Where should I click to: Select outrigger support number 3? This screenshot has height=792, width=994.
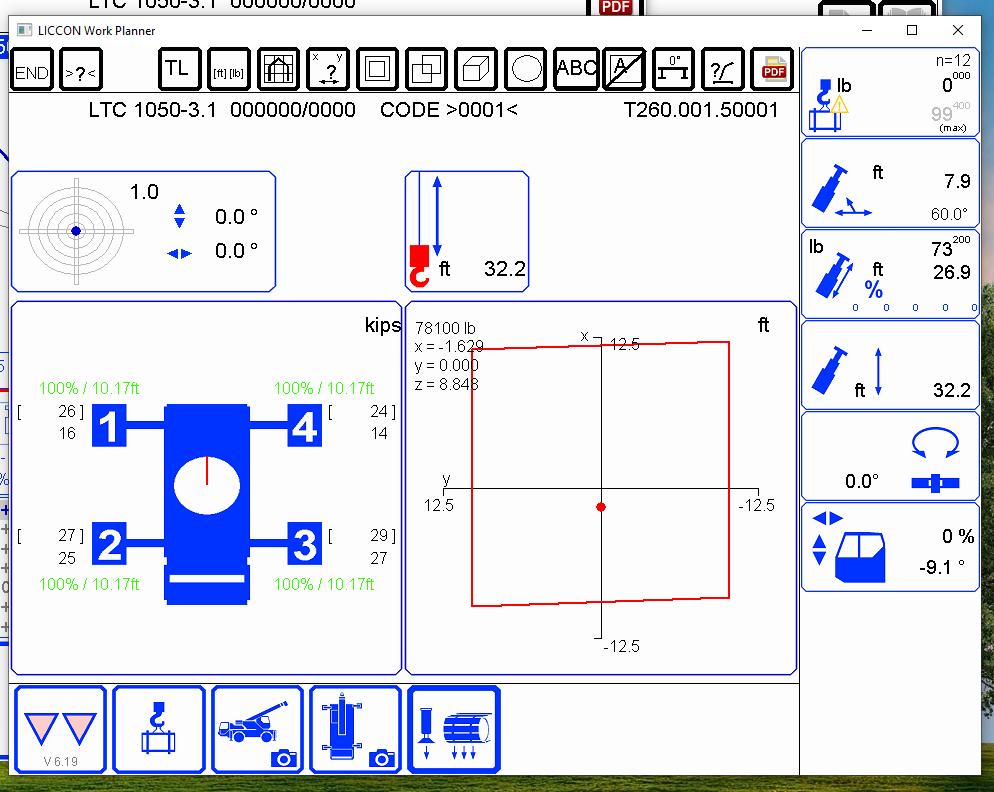[305, 543]
